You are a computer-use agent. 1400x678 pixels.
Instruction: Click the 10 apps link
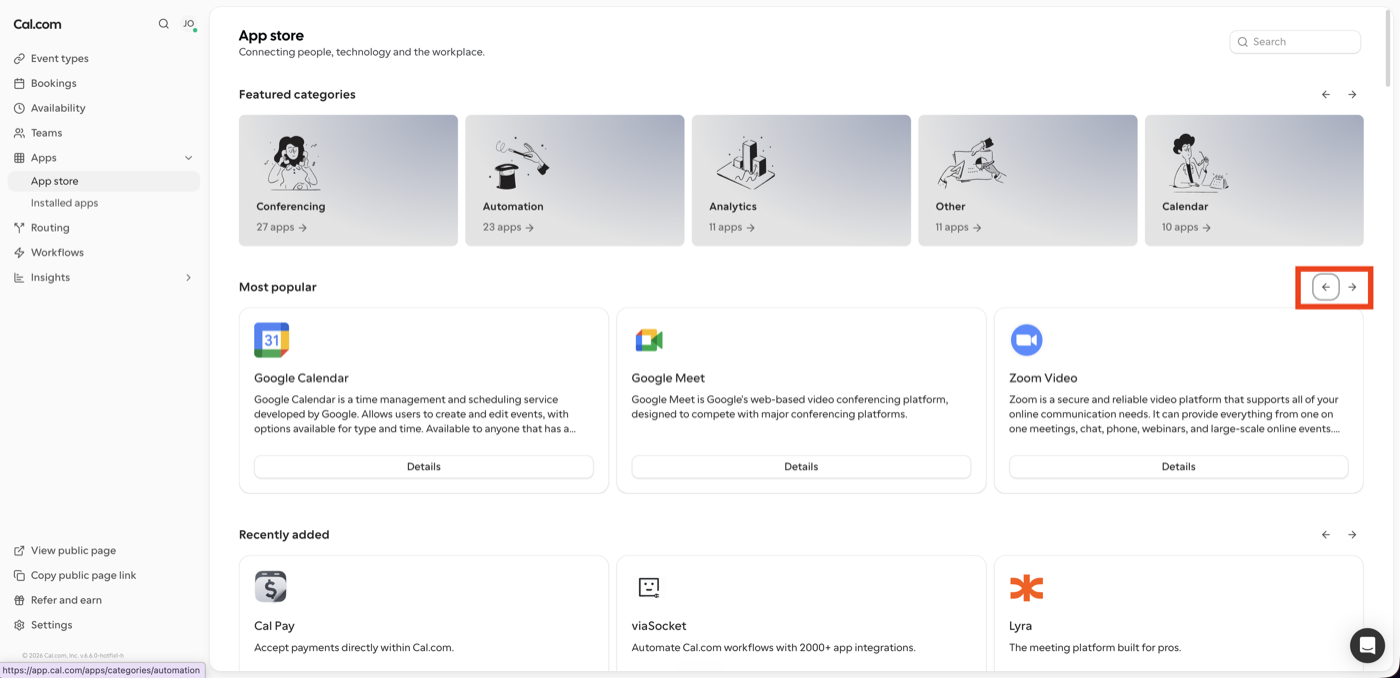coord(1186,228)
